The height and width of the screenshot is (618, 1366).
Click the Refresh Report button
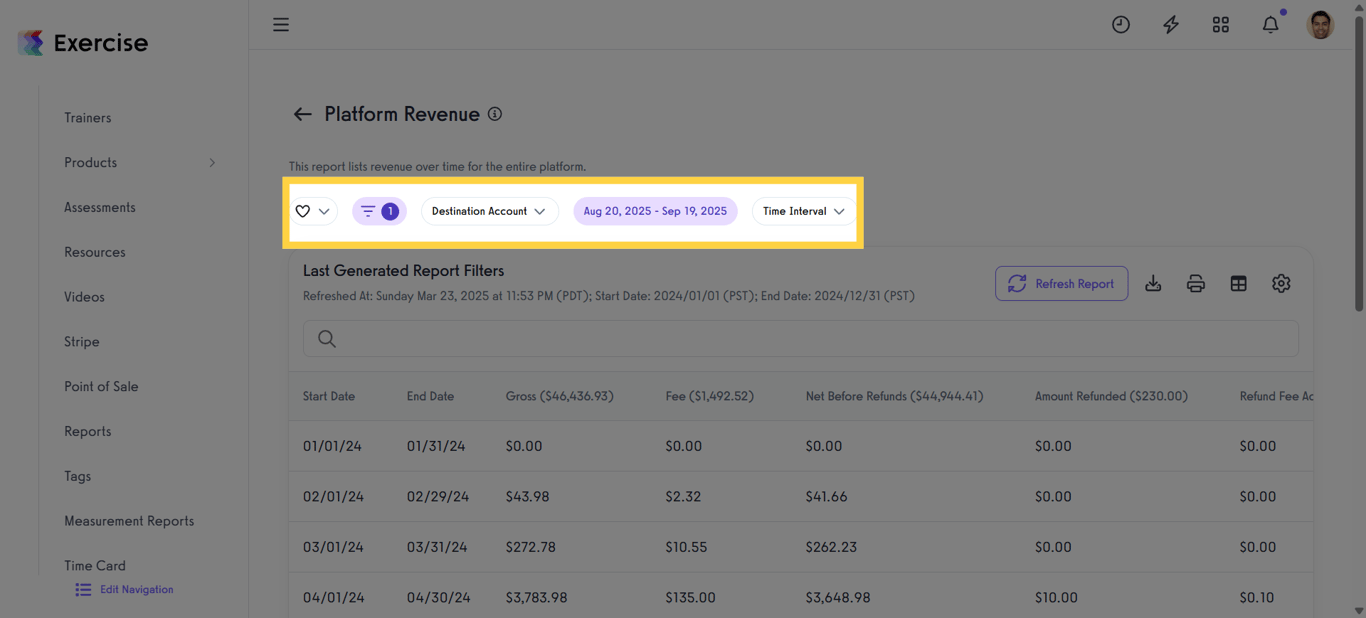click(x=1061, y=283)
